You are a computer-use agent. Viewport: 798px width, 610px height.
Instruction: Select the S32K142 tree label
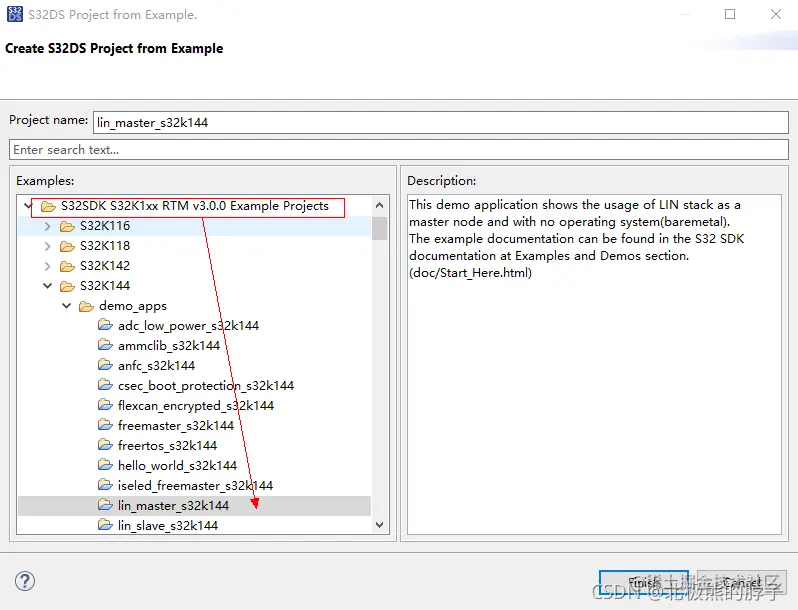pos(105,266)
